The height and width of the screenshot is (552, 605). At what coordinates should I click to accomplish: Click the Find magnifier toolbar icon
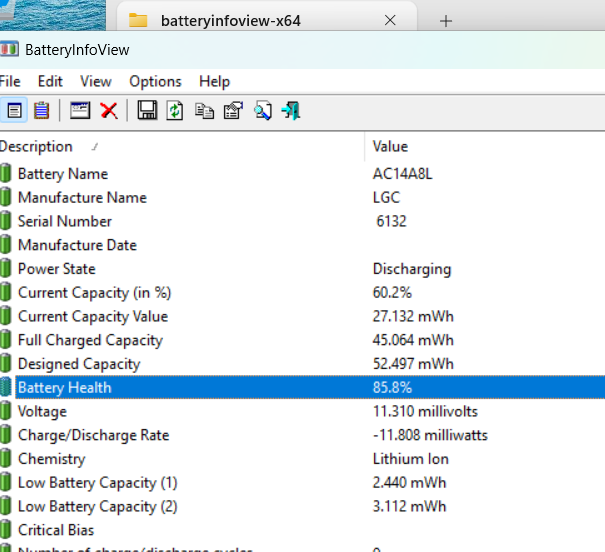click(263, 111)
